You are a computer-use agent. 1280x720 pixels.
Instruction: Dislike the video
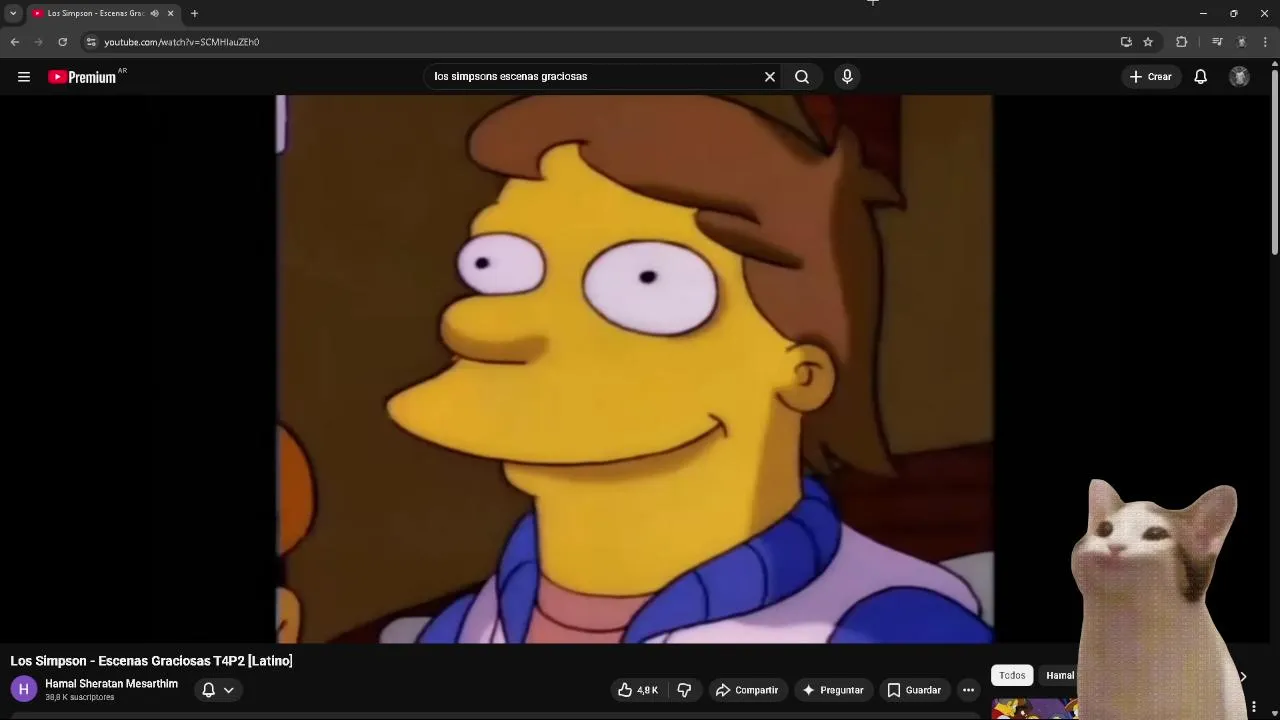(684, 690)
